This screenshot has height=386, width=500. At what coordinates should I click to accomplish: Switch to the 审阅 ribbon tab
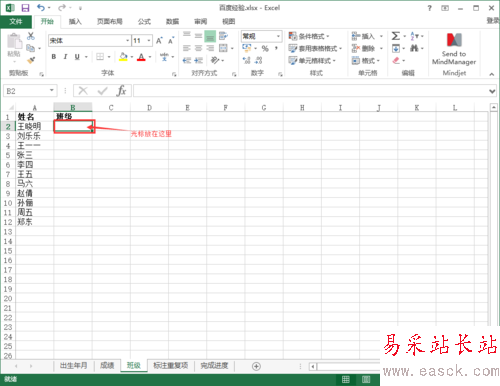coord(201,22)
